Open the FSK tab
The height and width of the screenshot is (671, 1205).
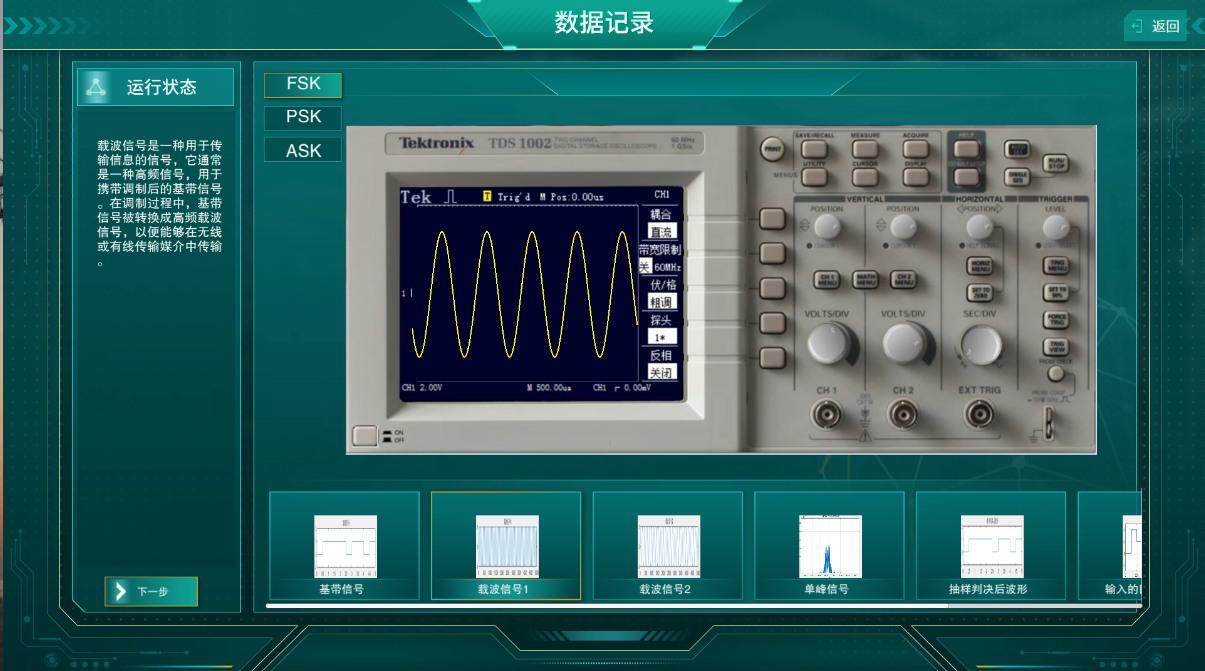[x=303, y=84]
